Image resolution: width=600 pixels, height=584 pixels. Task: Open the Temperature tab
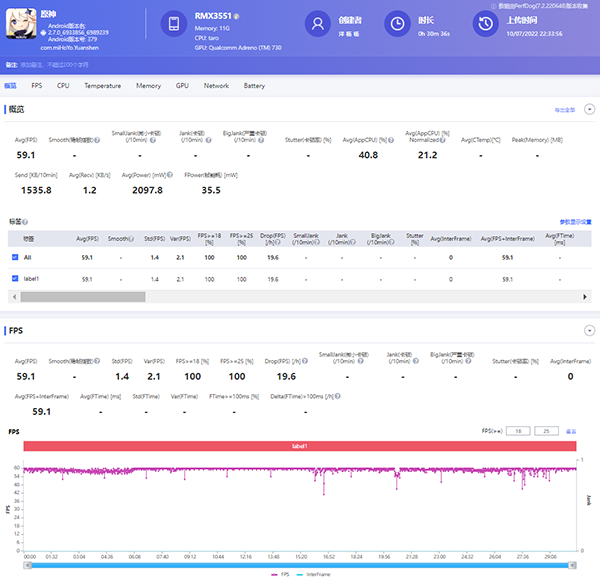pos(103,86)
